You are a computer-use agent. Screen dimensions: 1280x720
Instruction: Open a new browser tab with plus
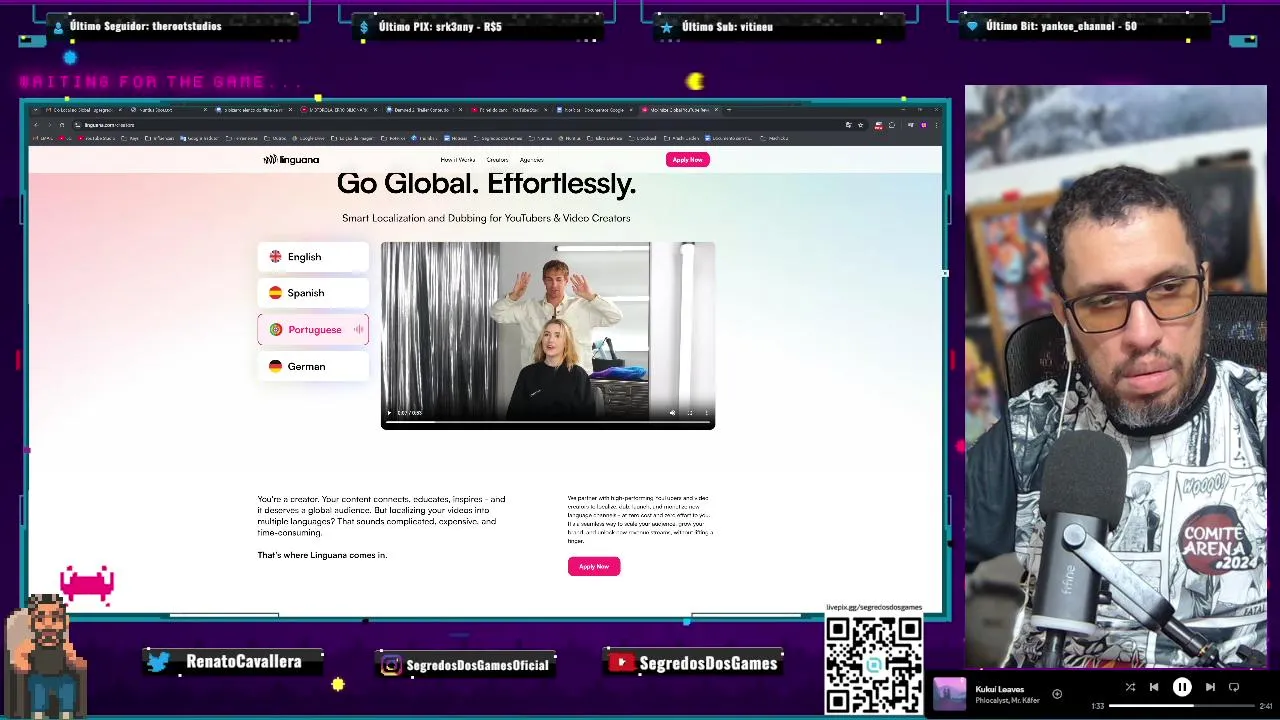(x=729, y=110)
